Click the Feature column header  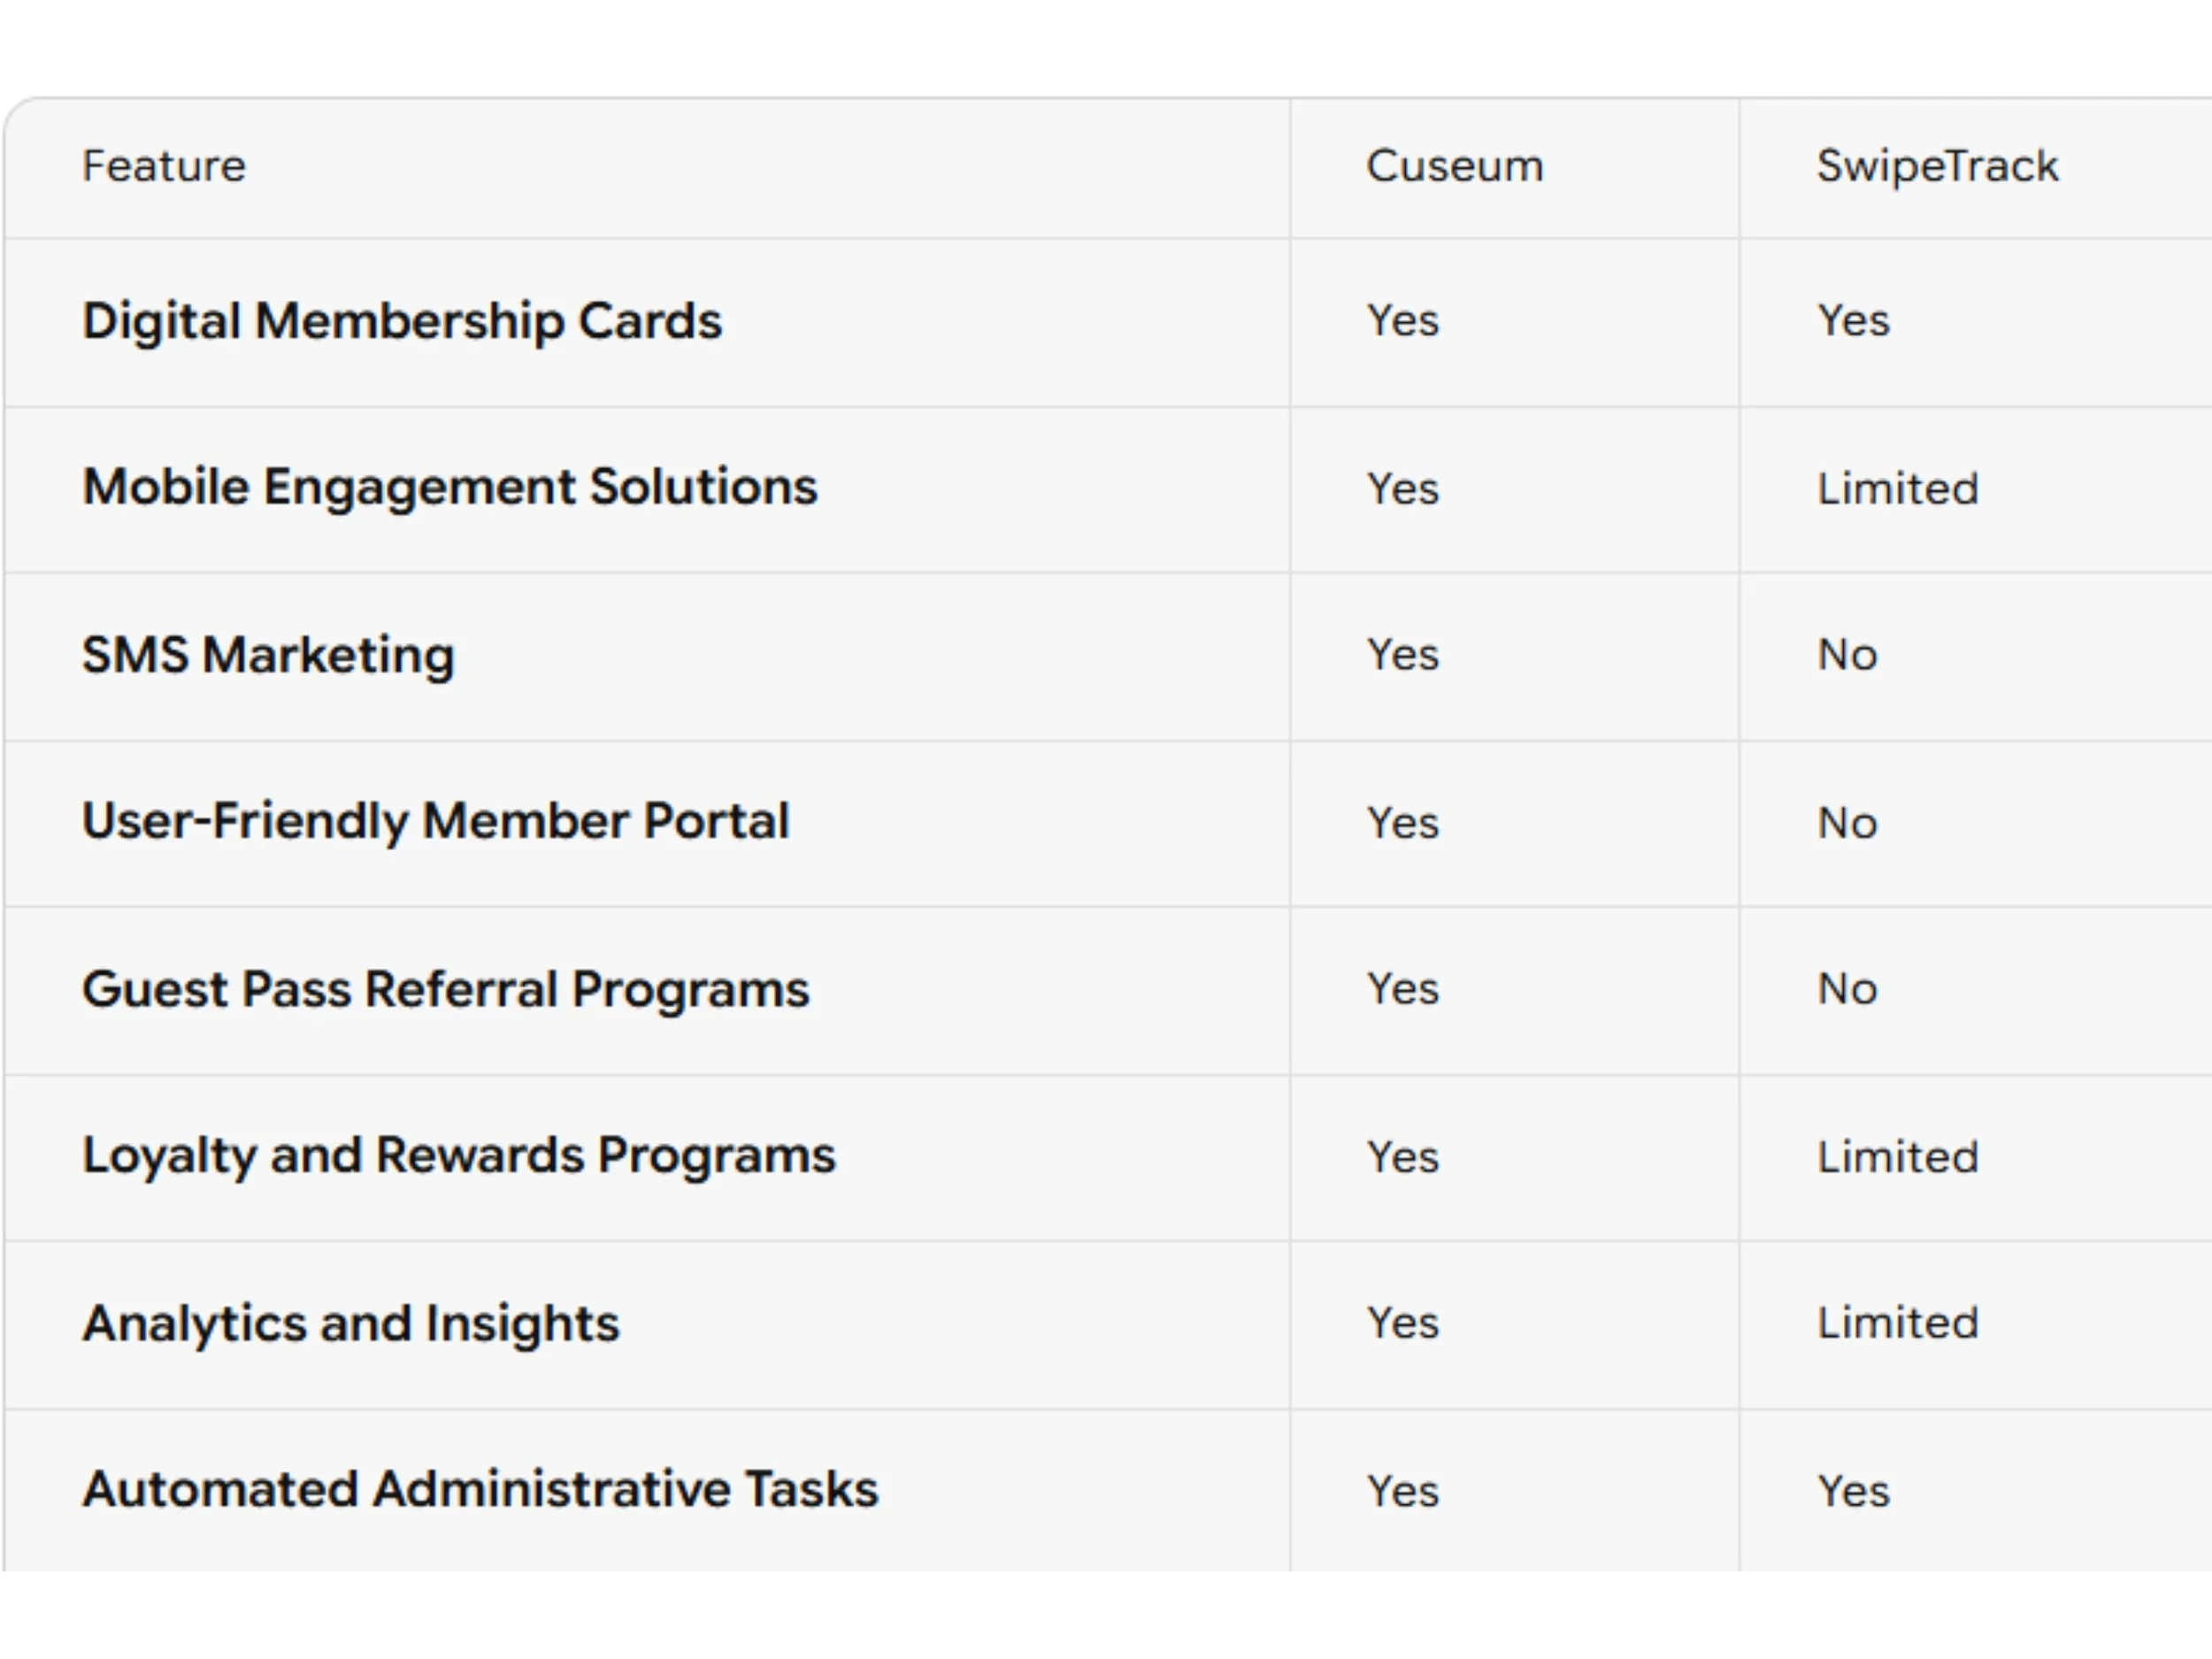point(163,166)
